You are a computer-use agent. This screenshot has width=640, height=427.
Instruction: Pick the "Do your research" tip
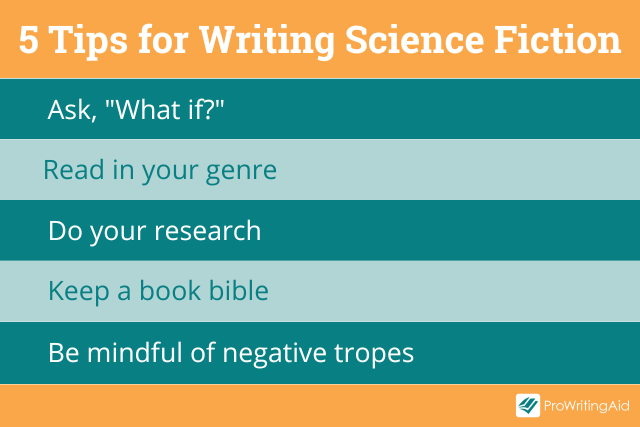click(x=155, y=231)
